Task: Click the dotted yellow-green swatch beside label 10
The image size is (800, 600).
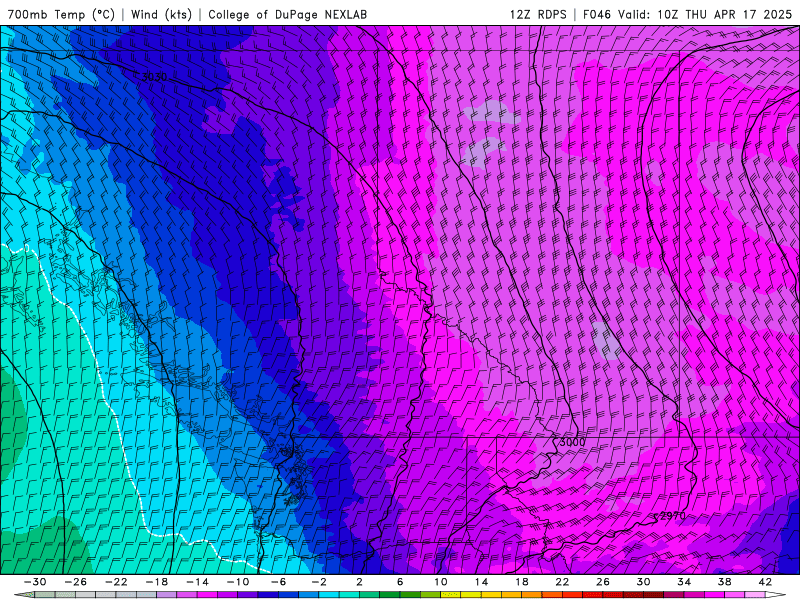Action: pos(451,595)
